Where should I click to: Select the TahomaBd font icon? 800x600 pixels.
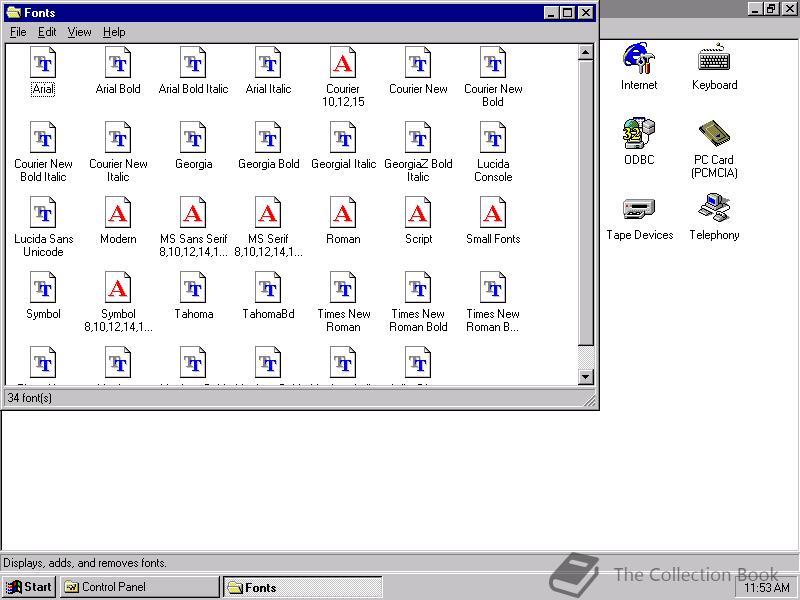click(268, 288)
